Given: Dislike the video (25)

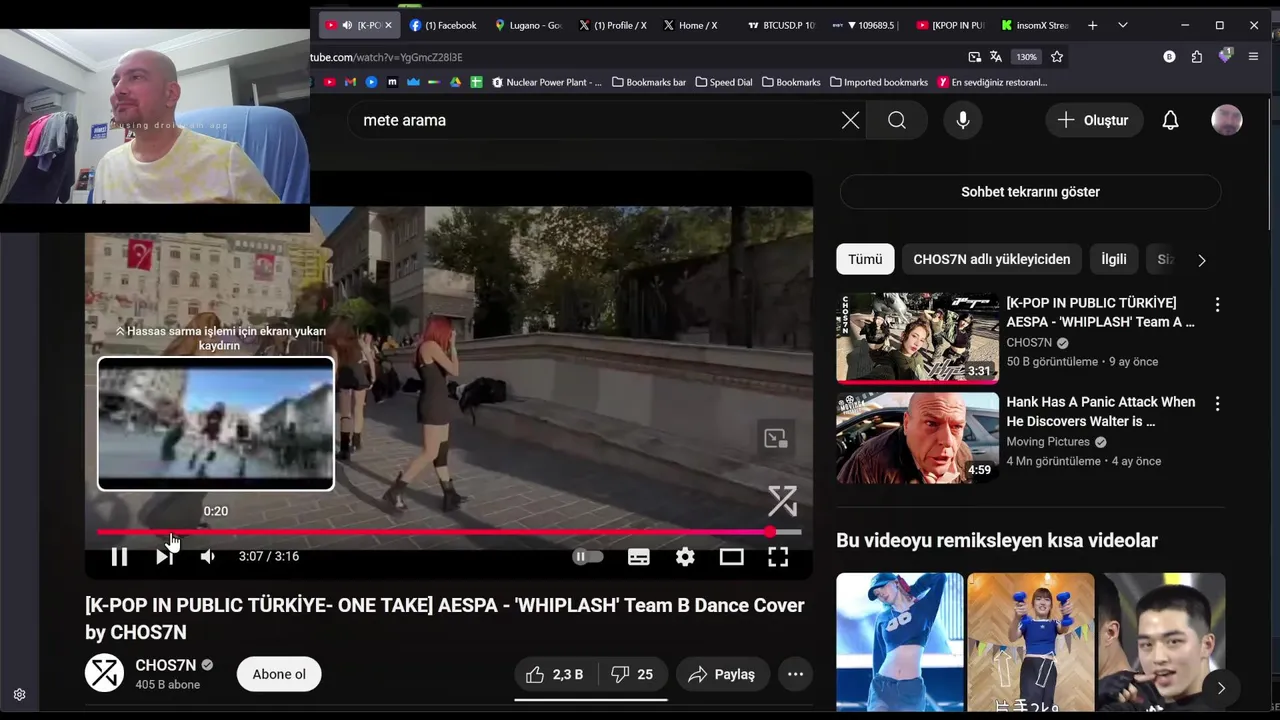Looking at the screenshot, I should tap(632, 675).
